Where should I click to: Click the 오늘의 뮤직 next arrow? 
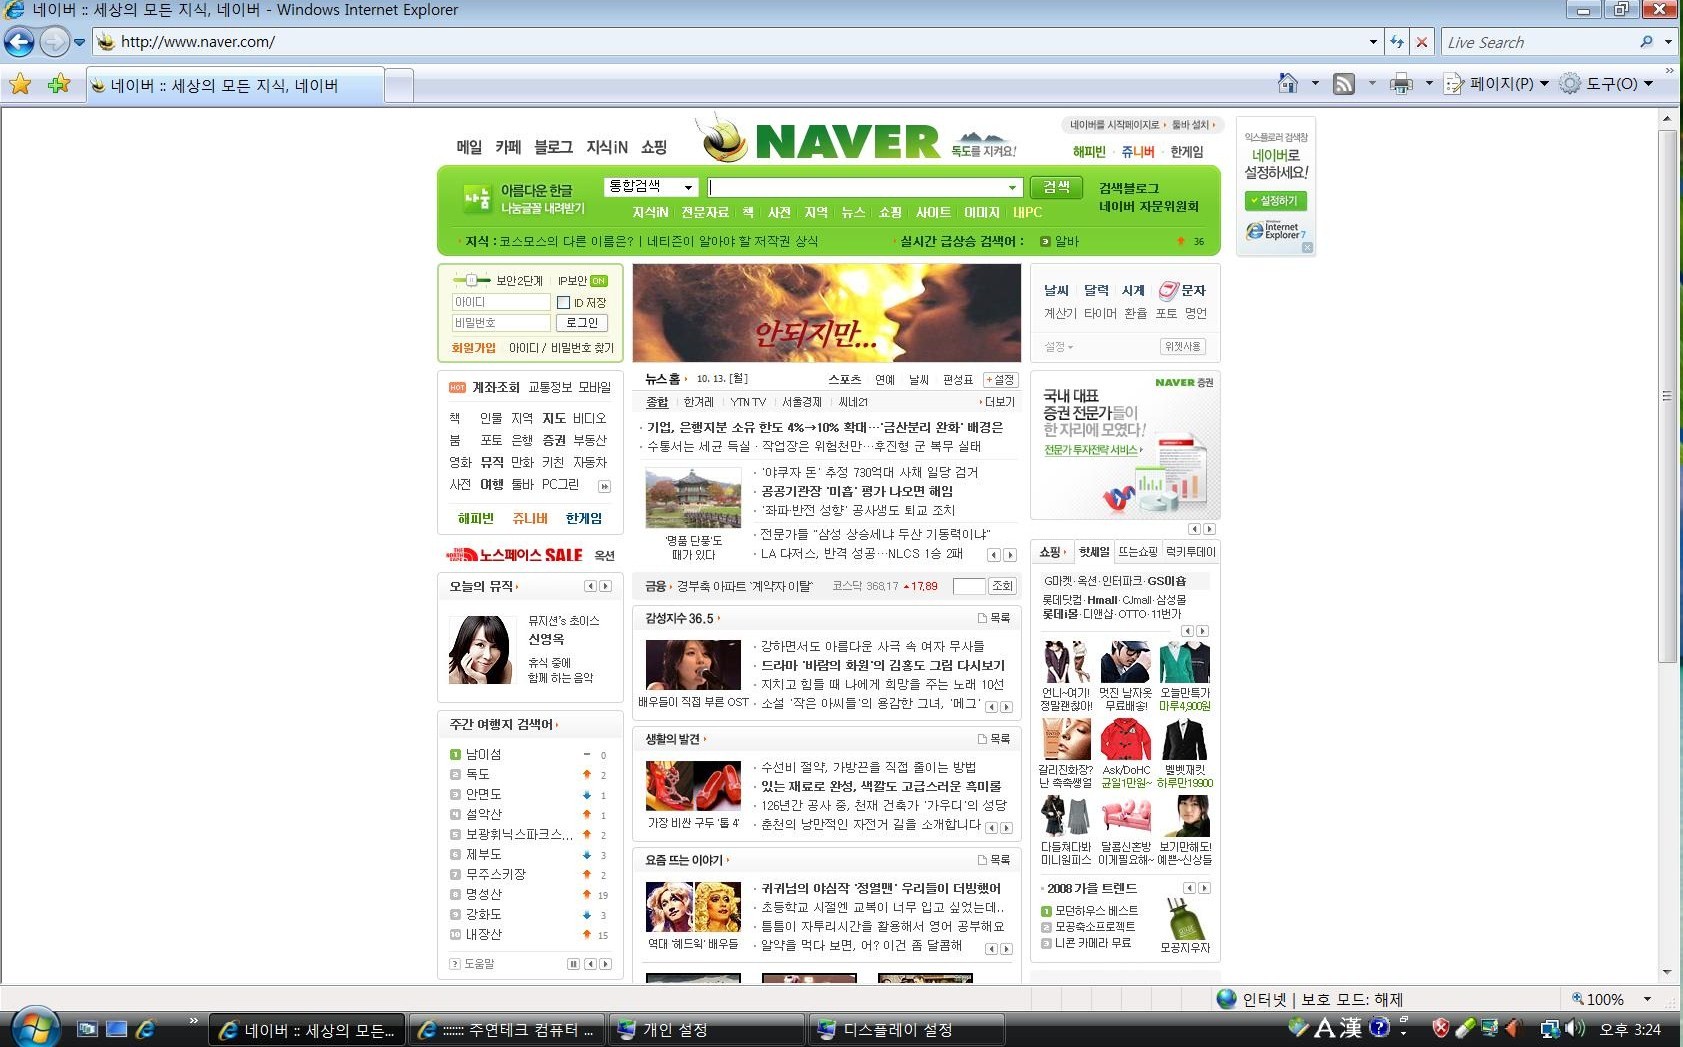tap(605, 586)
